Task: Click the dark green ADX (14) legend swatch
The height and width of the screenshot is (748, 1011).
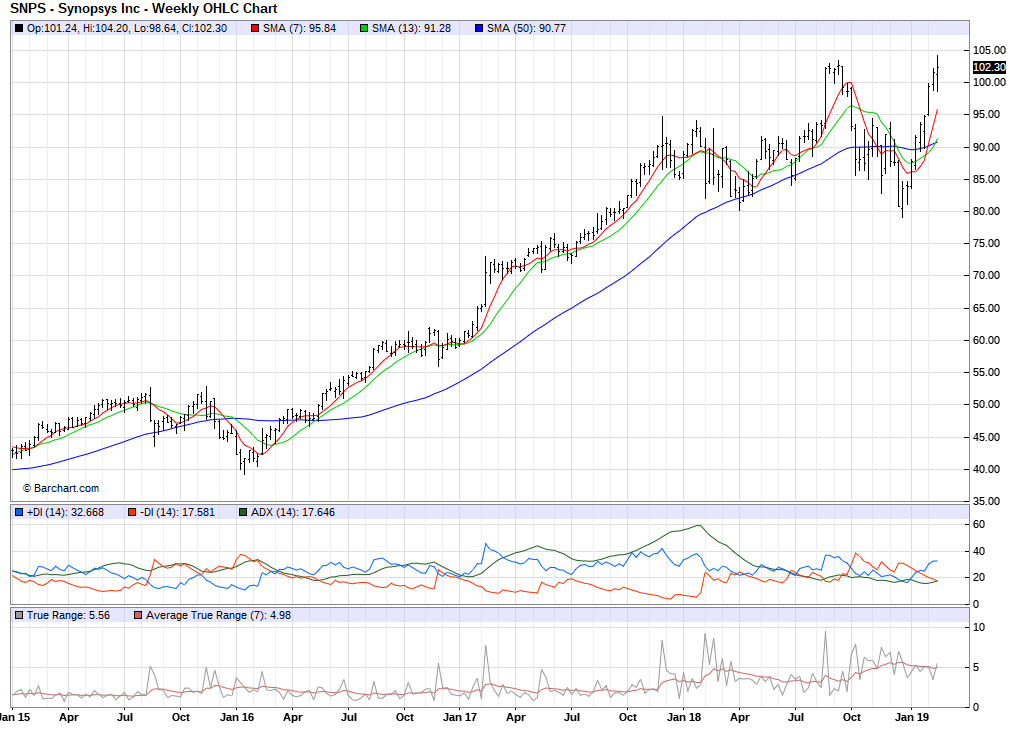Action: 242,512
